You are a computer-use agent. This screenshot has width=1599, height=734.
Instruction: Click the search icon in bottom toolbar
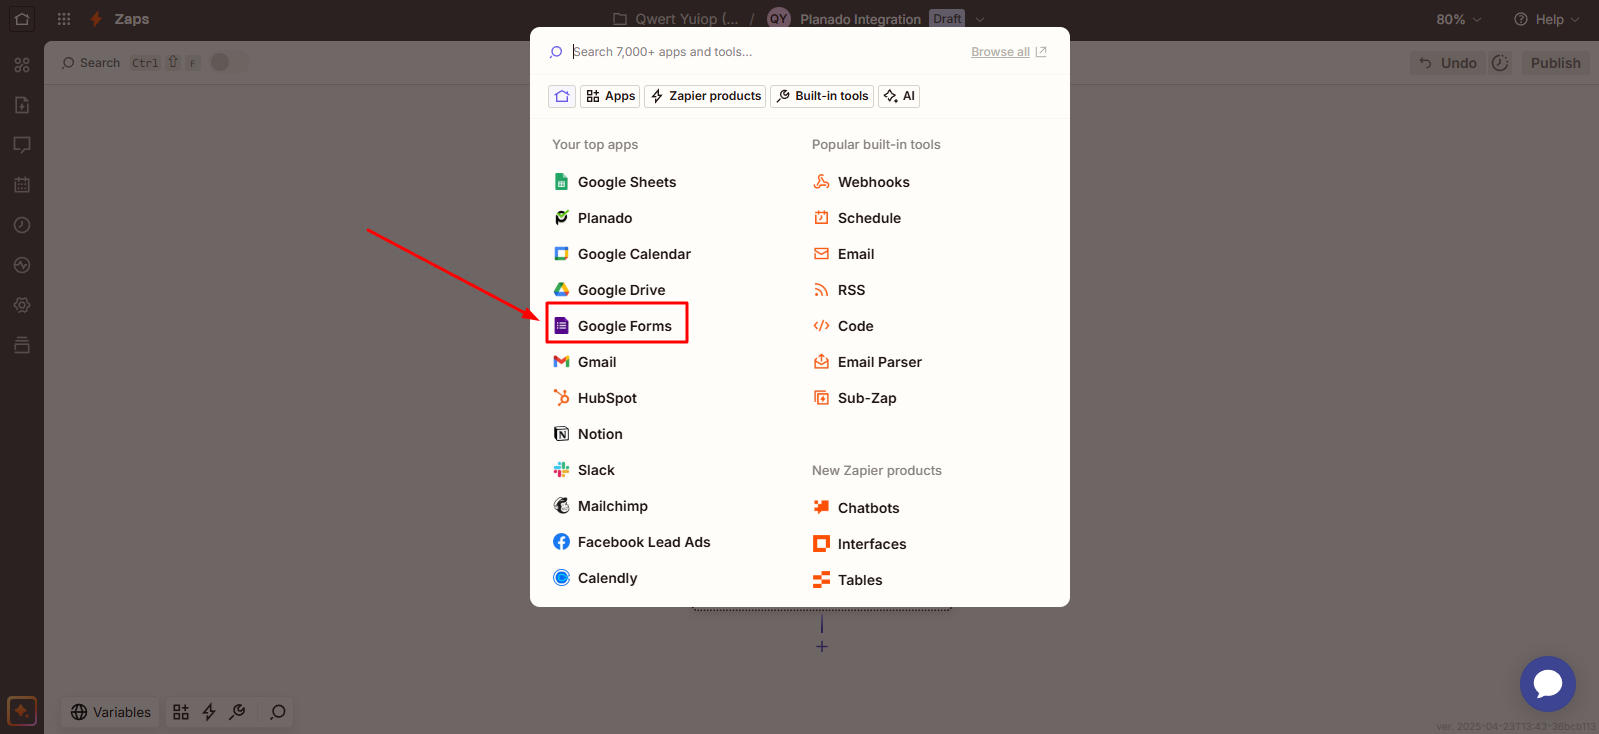click(x=278, y=712)
